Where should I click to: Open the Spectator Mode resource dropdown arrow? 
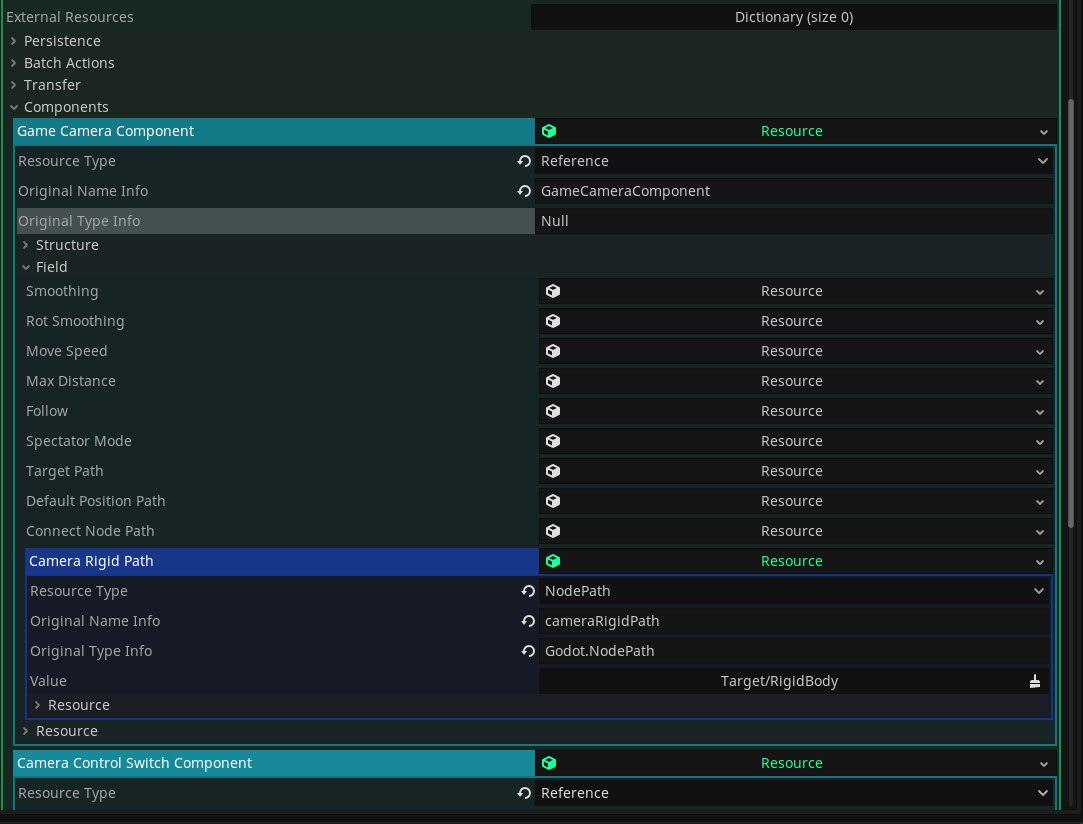tap(1039, 442)
